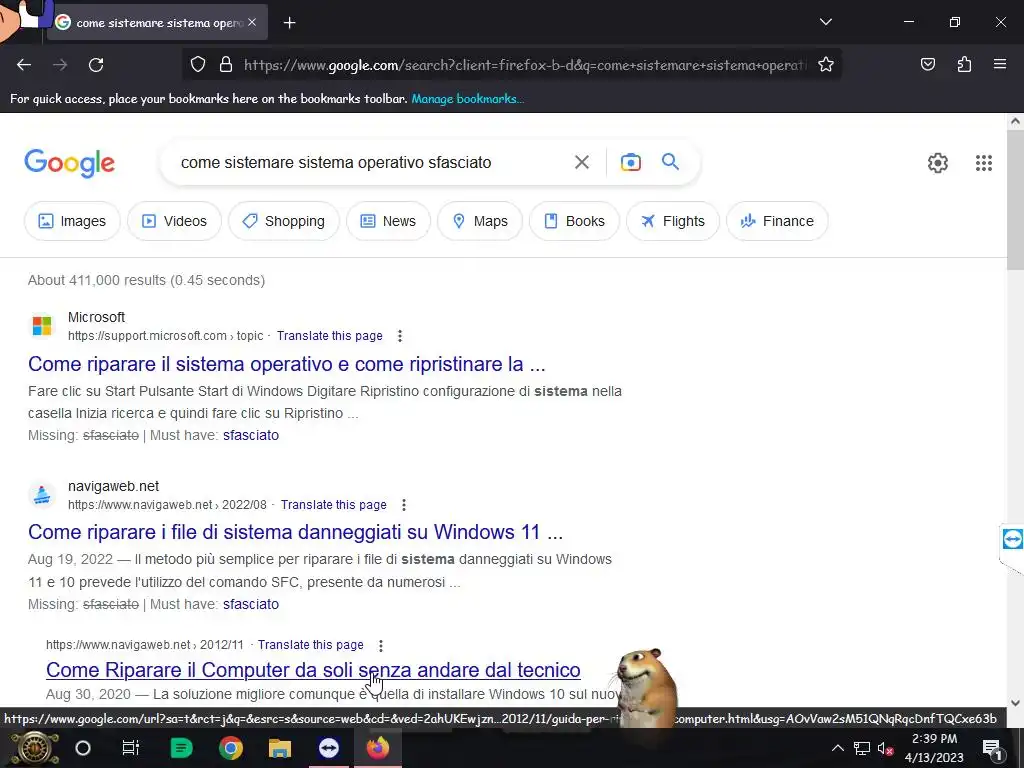
Task: Translate the navigaweb.net 2022/08 result
Action: pos(334,505)
